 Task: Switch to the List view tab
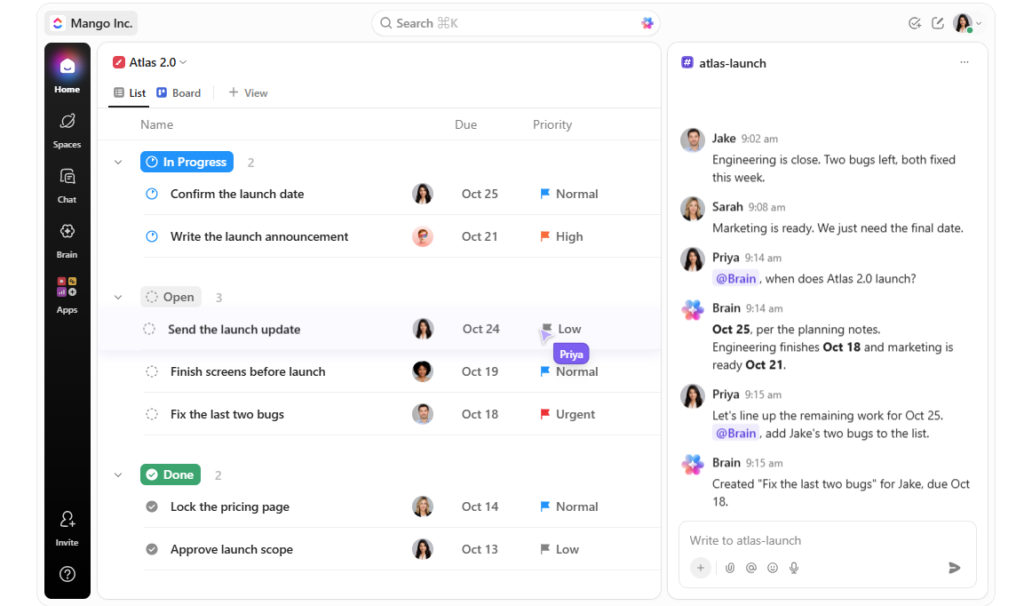click(x=129, y=93)
